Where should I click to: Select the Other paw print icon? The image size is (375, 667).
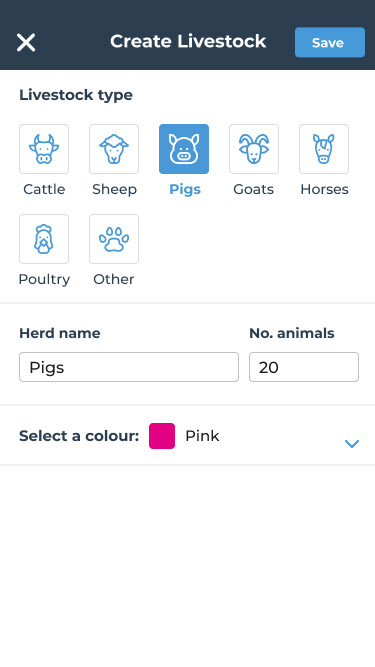[x=114, y=239]
